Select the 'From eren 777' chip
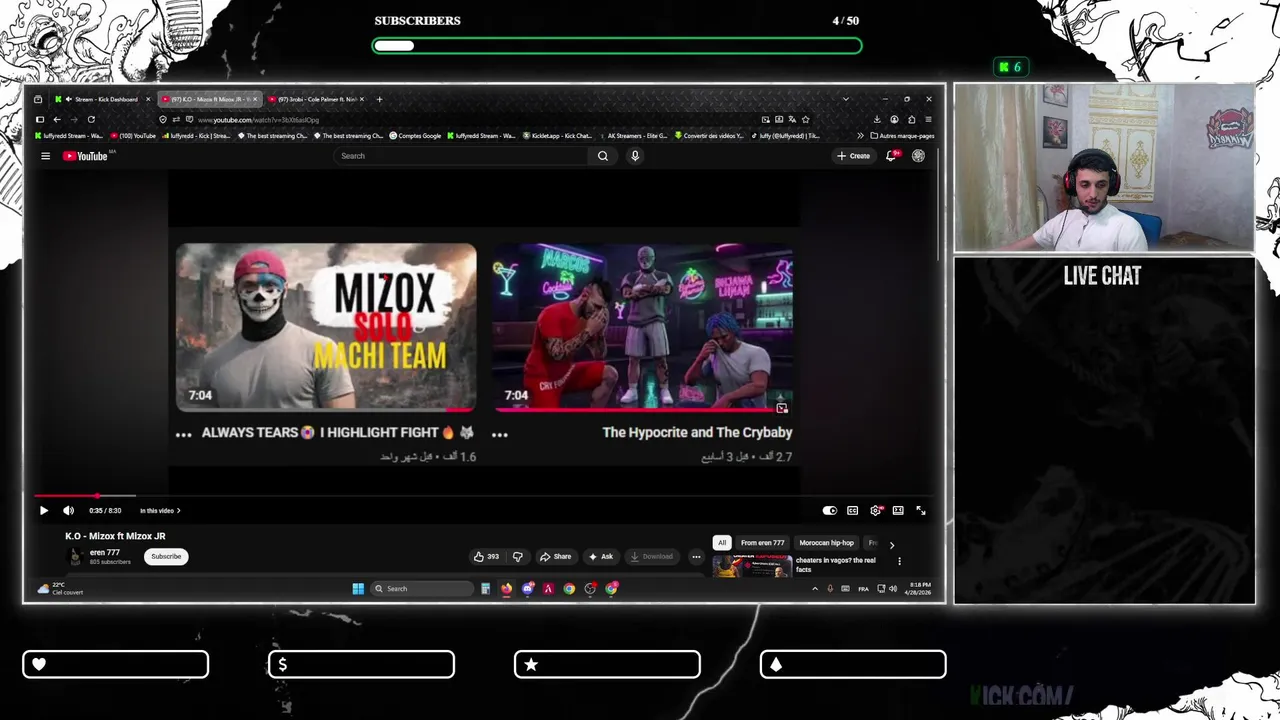Image resolution: width=1280 pixels, height=720 pixels. tap(763, 543)
